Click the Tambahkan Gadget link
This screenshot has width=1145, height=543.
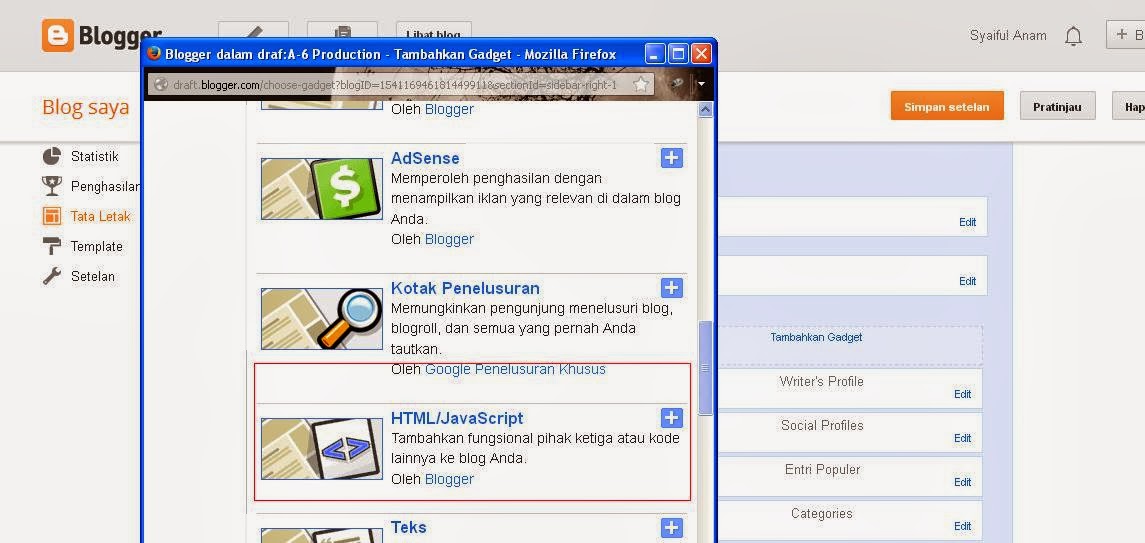(x=816, y=337)
